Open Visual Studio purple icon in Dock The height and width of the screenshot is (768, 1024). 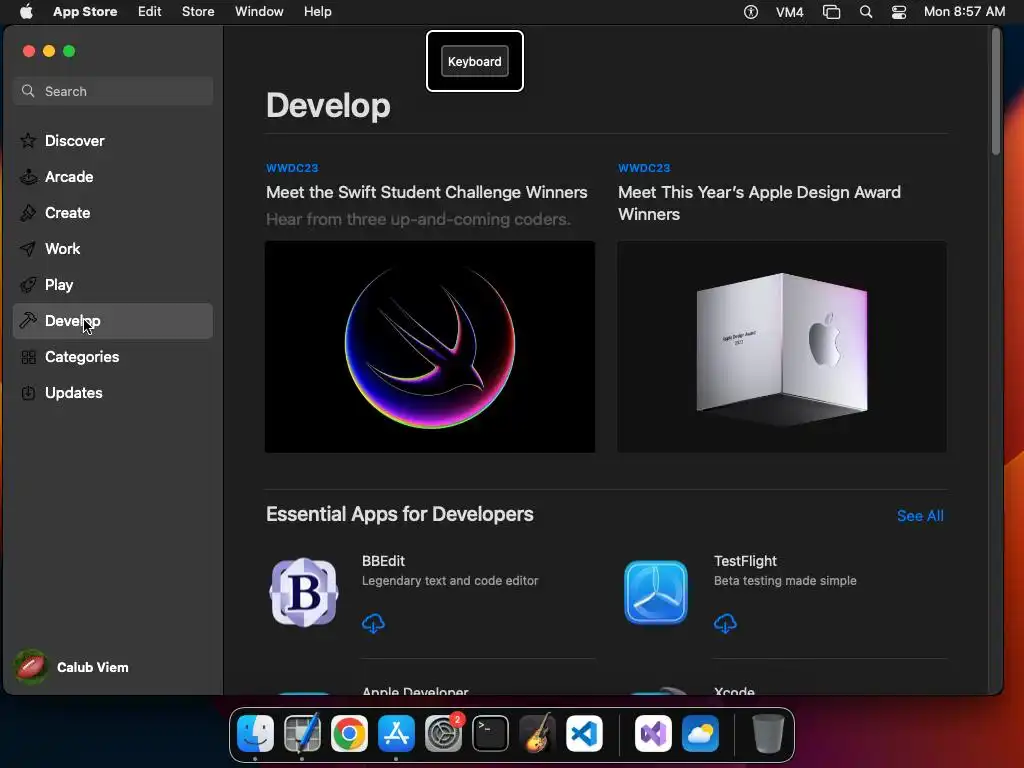[653, 733]
